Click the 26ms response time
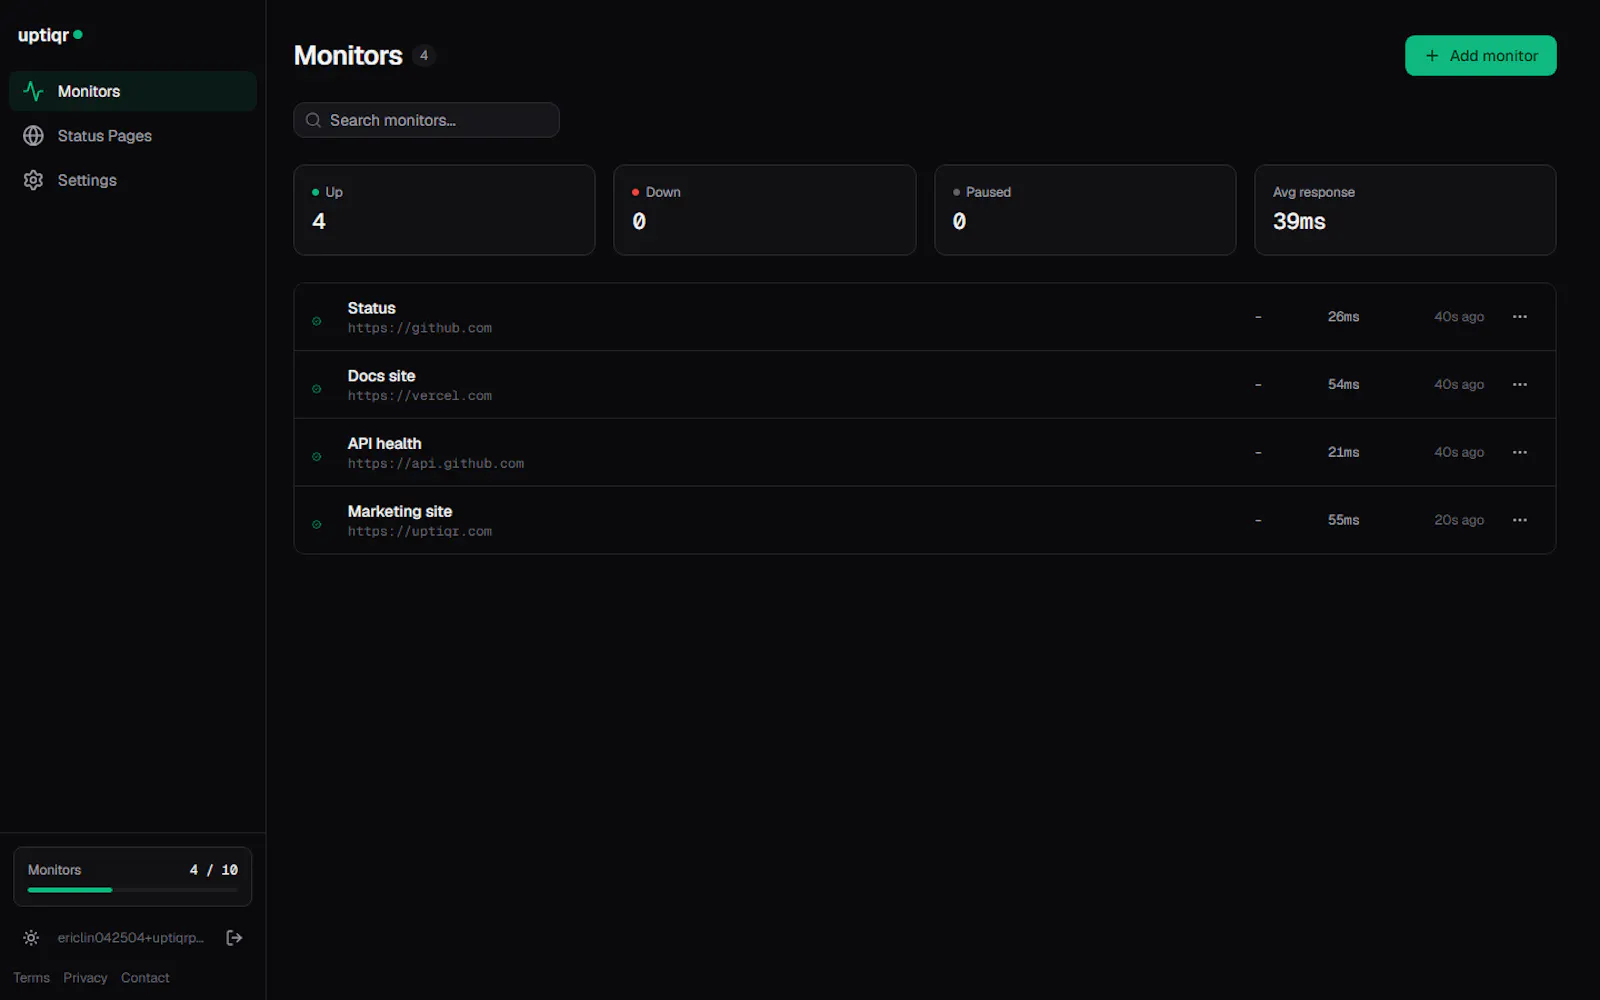This screenshot has width=1600, height=1000. point(1343,317)
